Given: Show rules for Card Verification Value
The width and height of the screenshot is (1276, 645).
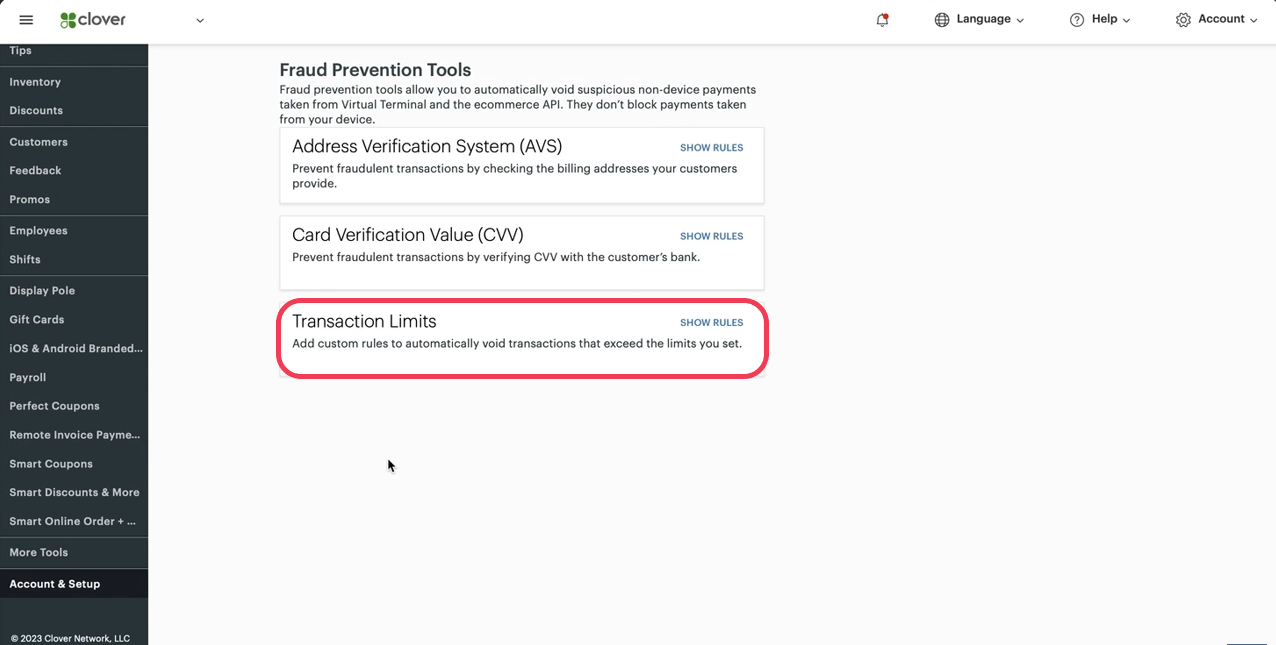Looking at the screenshot, I should coord(711,237).
